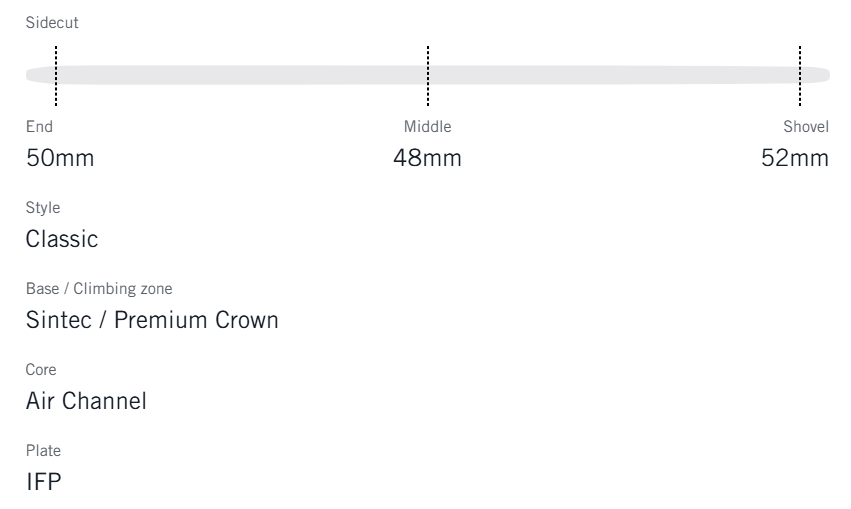Select the End label under the ski
This screenshot has width=851, height=509.
click(x=39, y=127)
